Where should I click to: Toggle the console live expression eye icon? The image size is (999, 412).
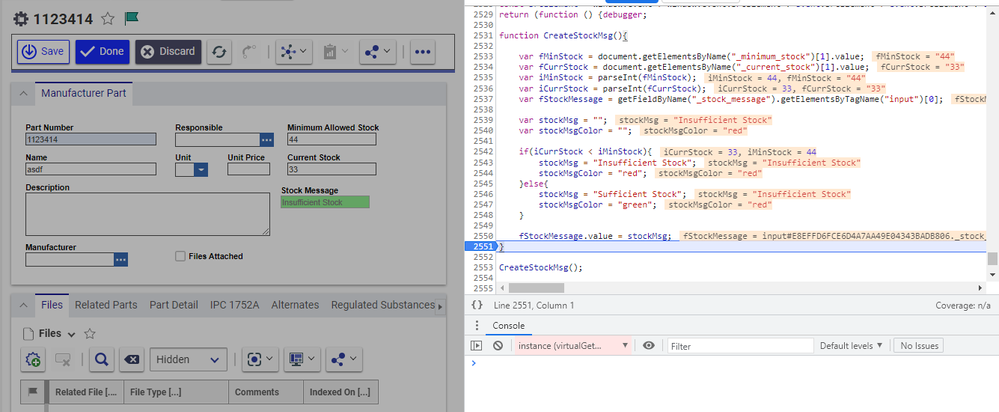tap(649, 346)
